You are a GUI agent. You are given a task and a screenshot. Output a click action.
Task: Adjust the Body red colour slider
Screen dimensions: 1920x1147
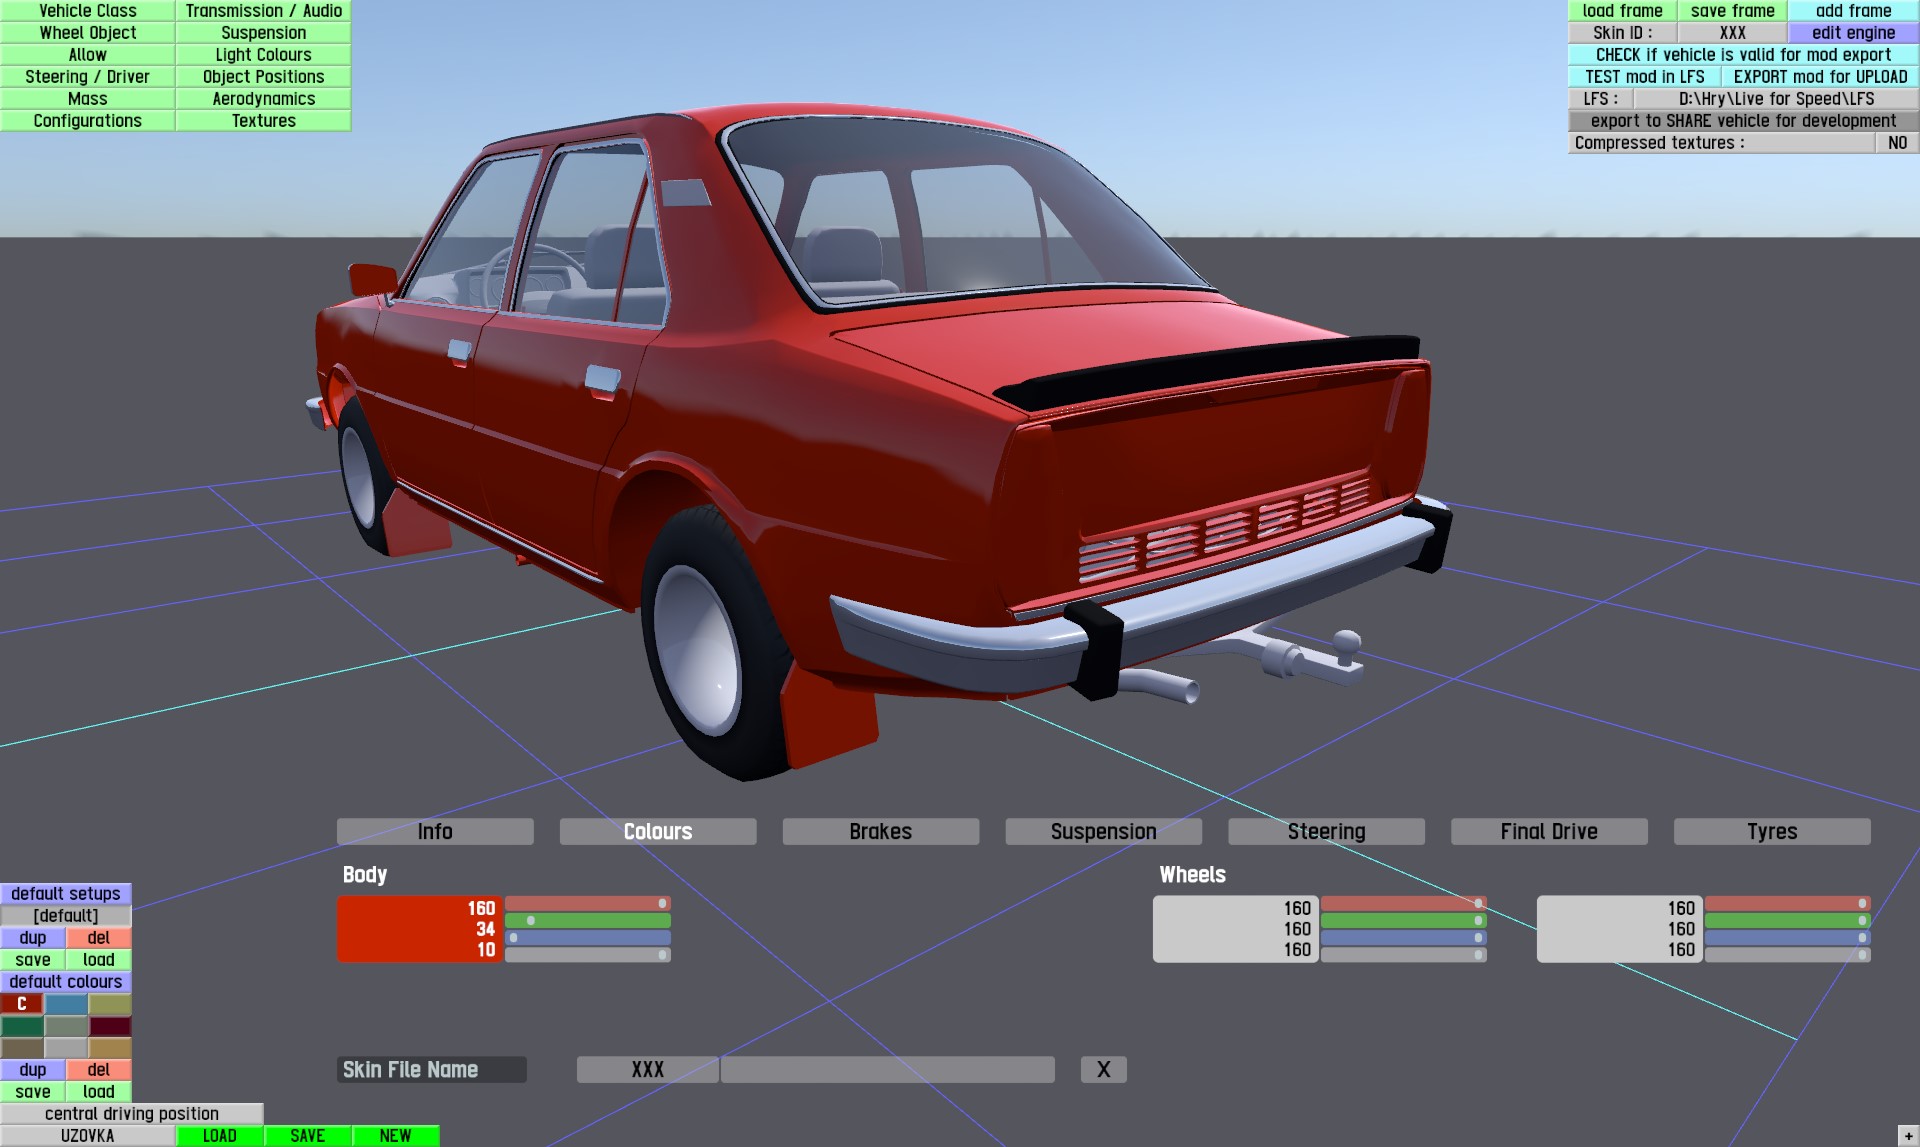point(587,903)
